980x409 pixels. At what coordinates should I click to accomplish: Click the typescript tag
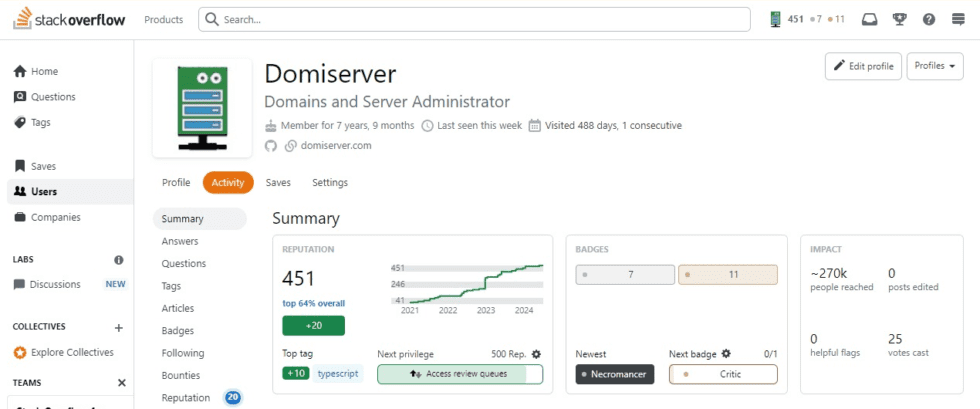(337, 373)
